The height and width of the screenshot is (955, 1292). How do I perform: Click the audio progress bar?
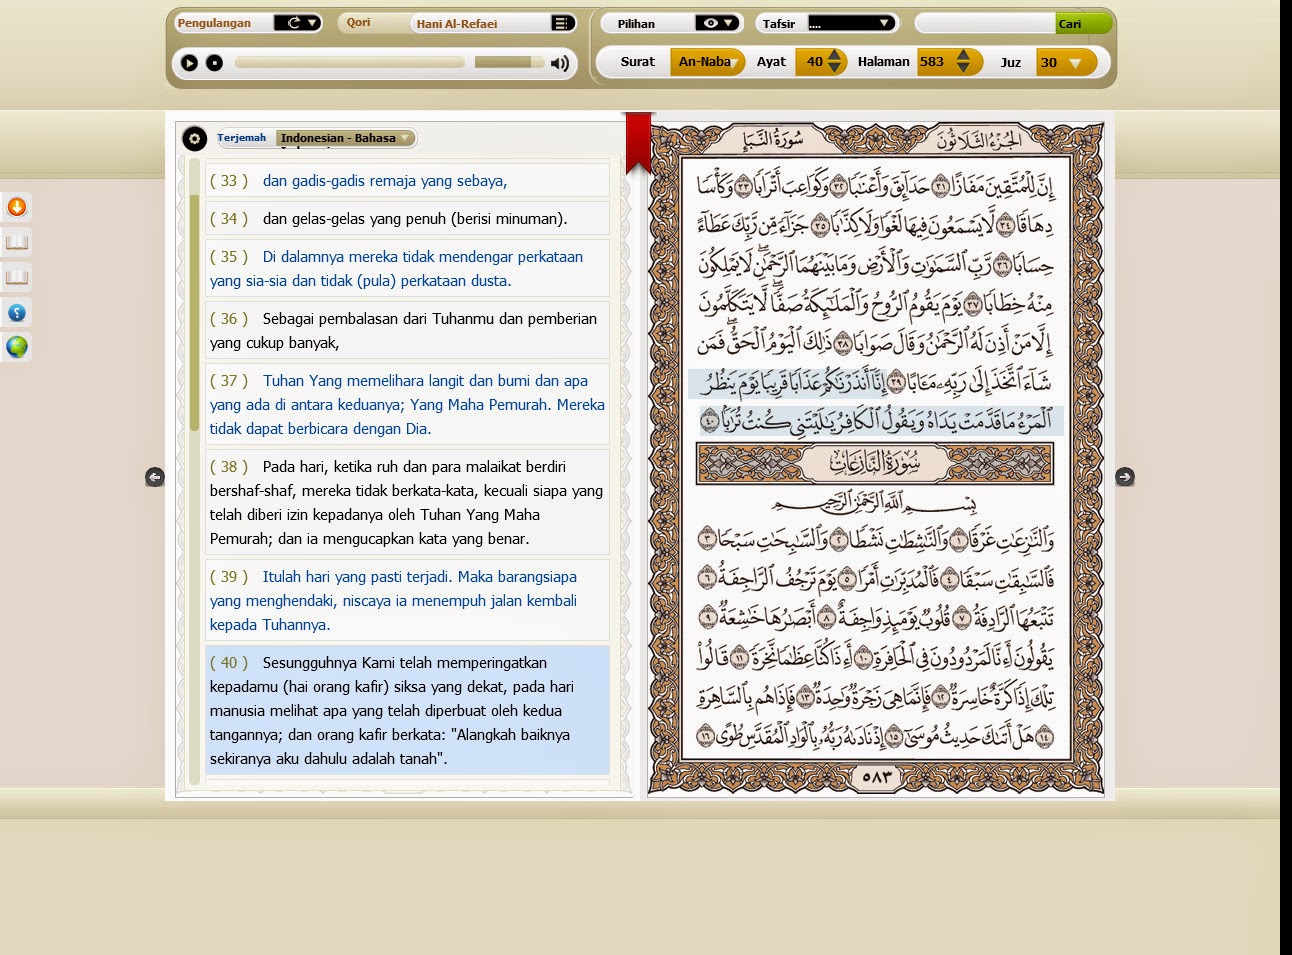click(x=350, y=62)
